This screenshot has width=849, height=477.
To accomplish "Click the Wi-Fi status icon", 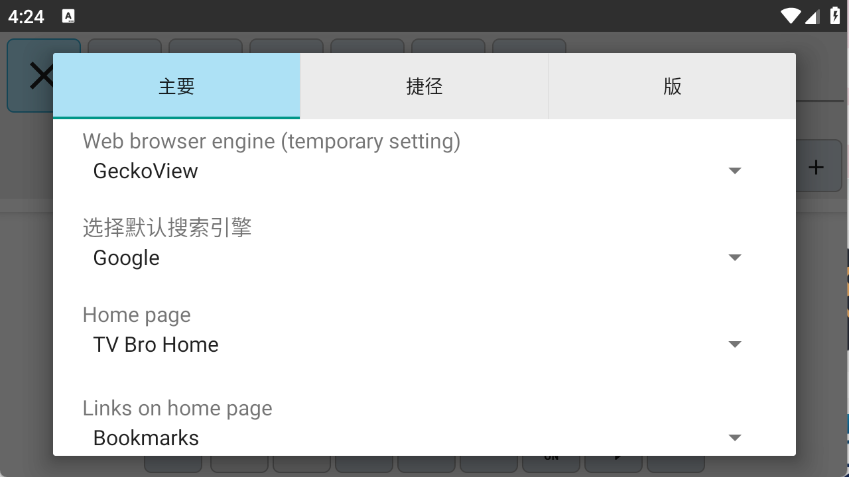I will pyautogui.click(x=792, y=16).
